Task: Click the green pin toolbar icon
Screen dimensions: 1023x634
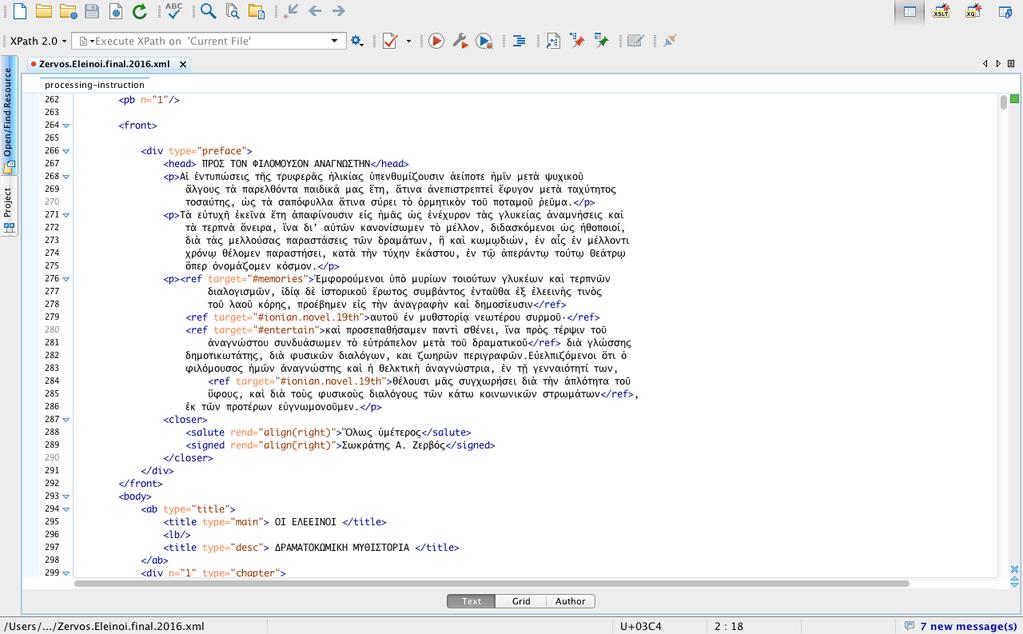Action: 601,40
